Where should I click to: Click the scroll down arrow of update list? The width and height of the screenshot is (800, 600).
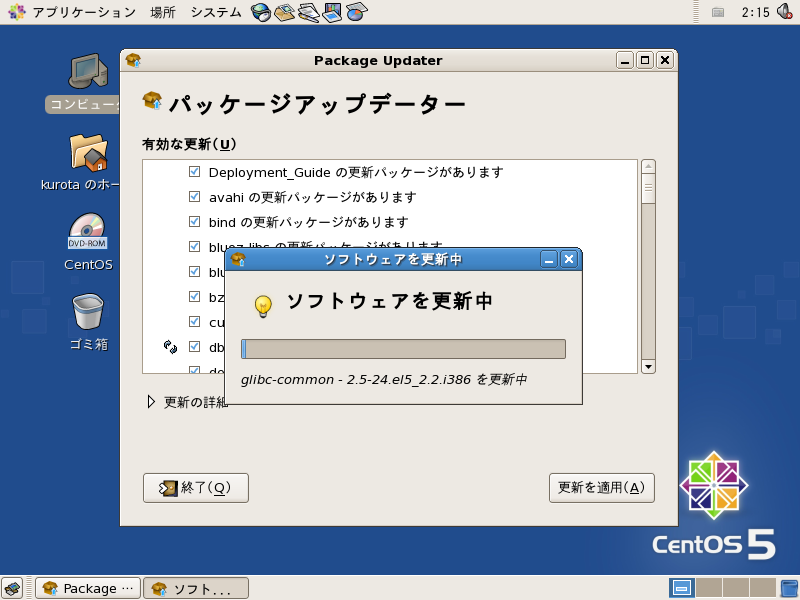click(648, 366)
